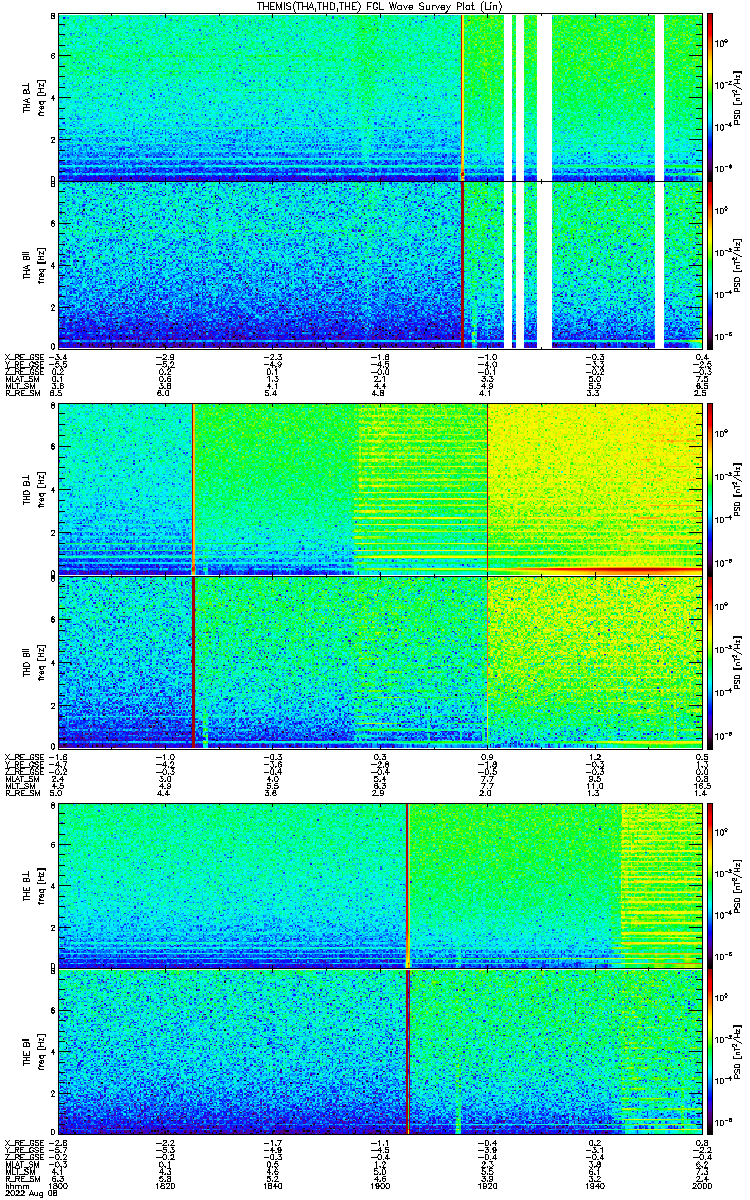The height and width of the screenshot is (1200, 750).
Task: Click R_RE_SM row label below THD panels
Action: [x=22, y=795]
